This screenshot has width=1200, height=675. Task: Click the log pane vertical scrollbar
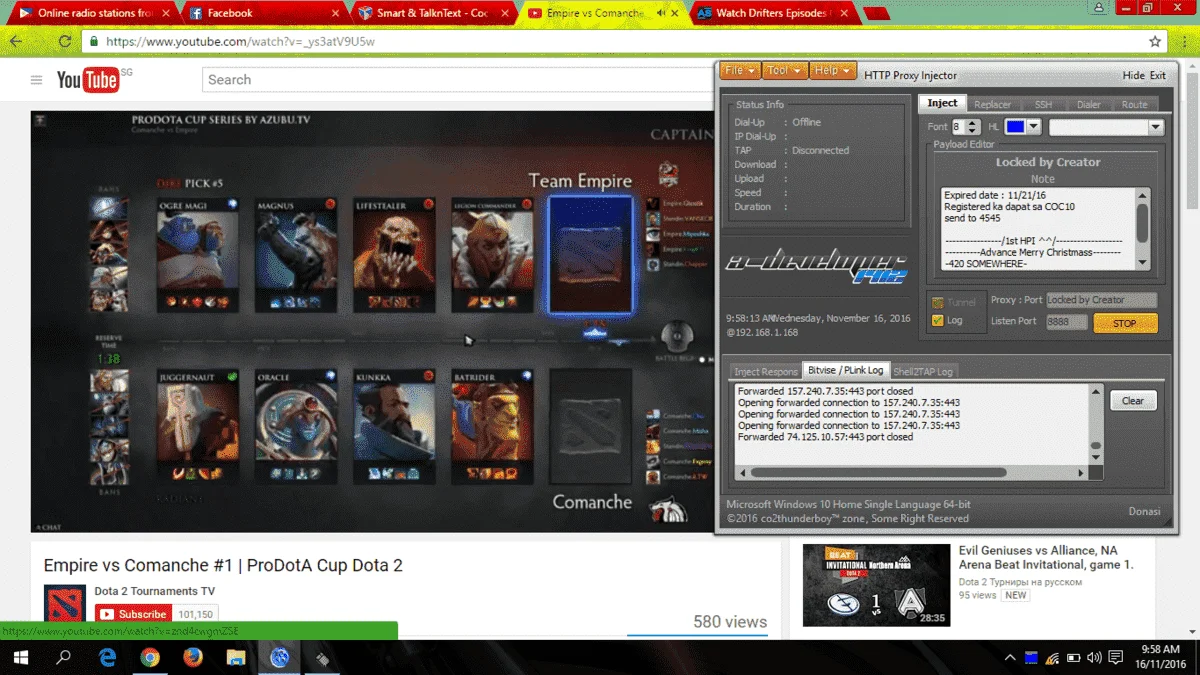[1095, 425]
